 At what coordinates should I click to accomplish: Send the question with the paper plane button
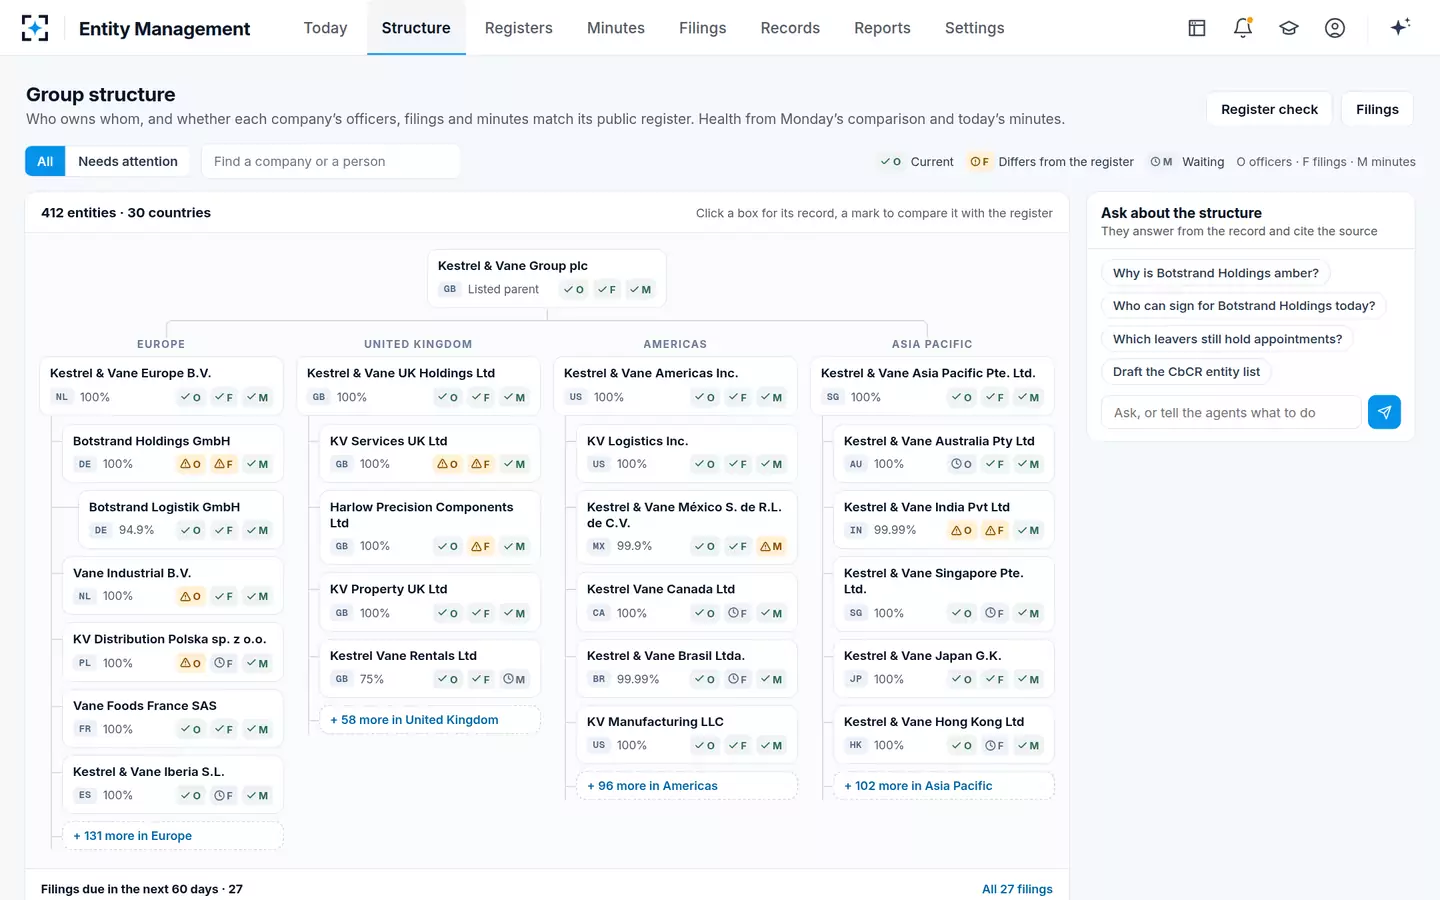coord(1384,412)
